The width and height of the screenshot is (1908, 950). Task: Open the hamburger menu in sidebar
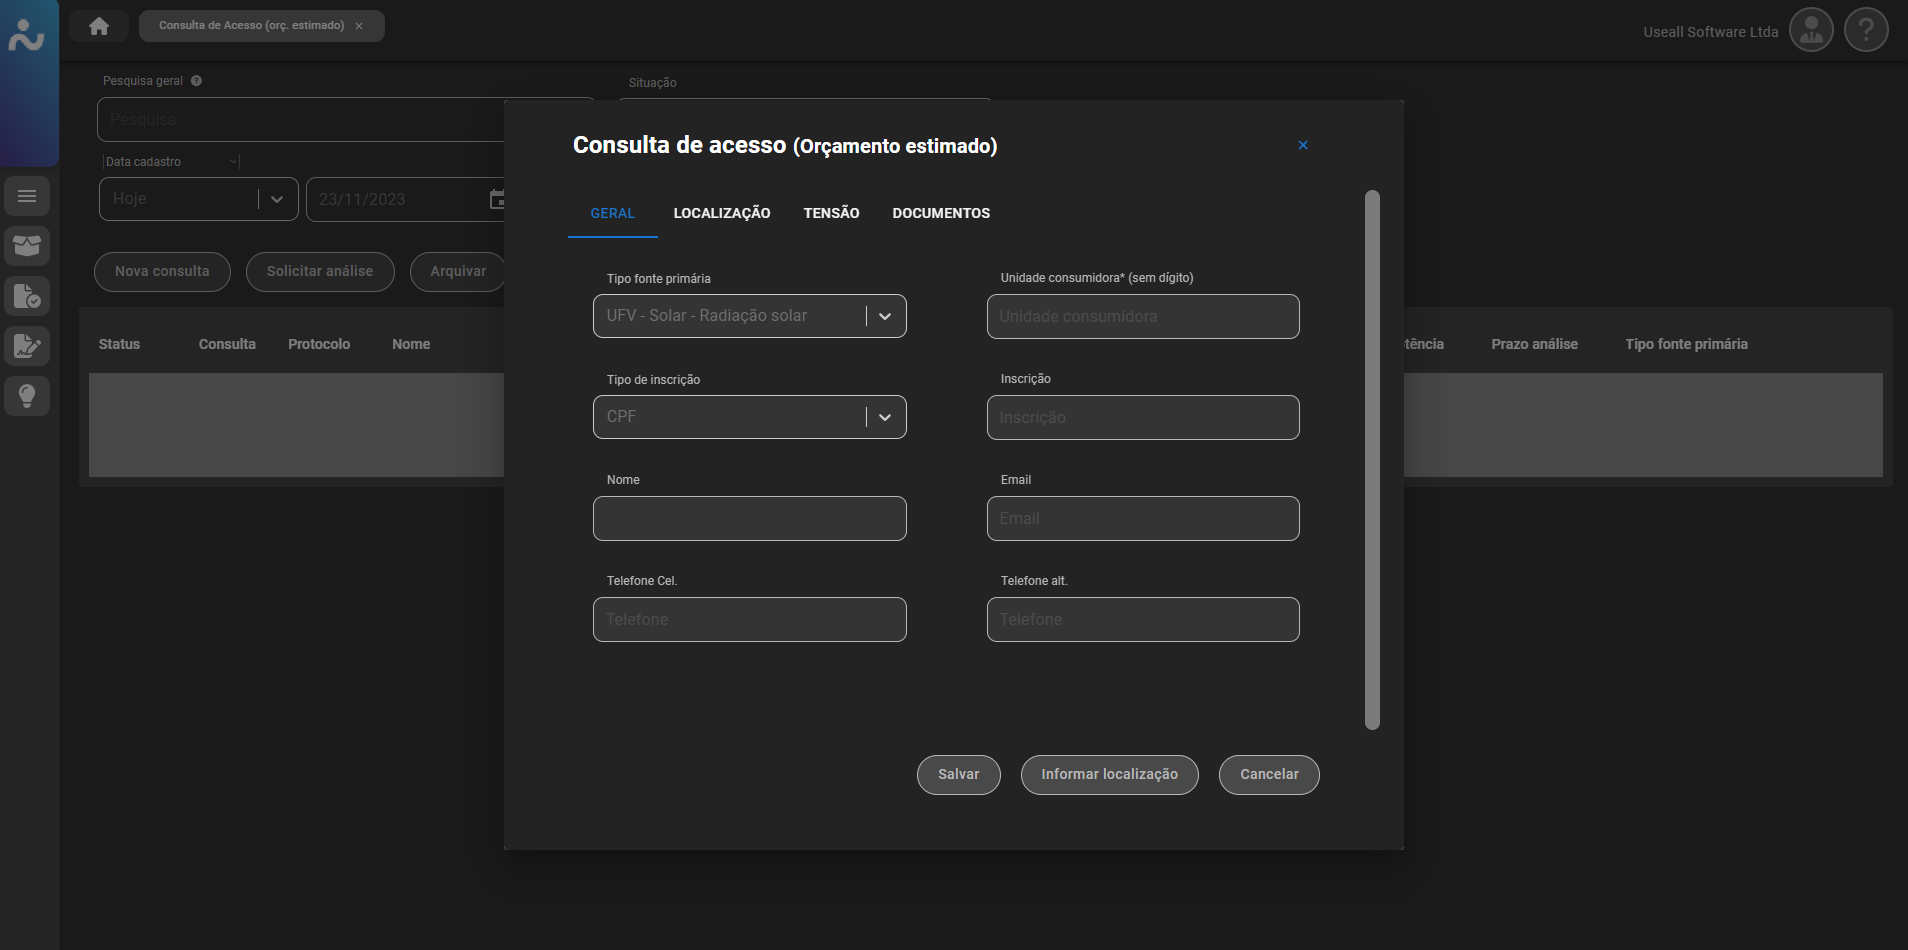coord(27,196)
